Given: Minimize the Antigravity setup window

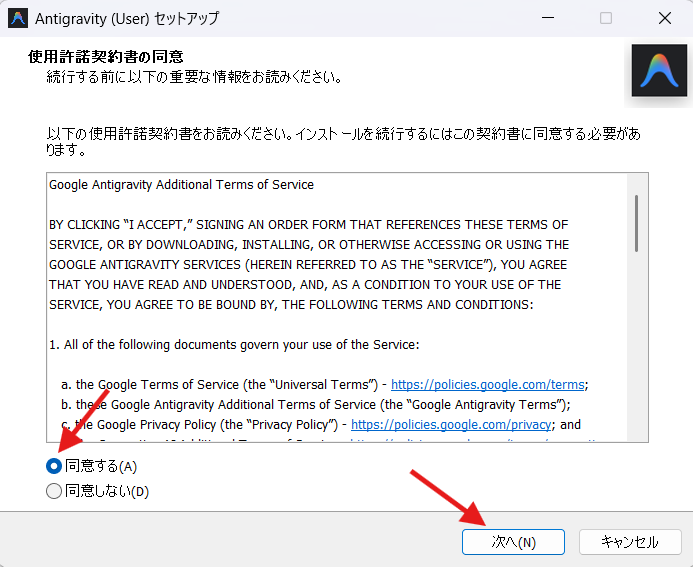Looking at the screenshot, I should coord(548,18).
